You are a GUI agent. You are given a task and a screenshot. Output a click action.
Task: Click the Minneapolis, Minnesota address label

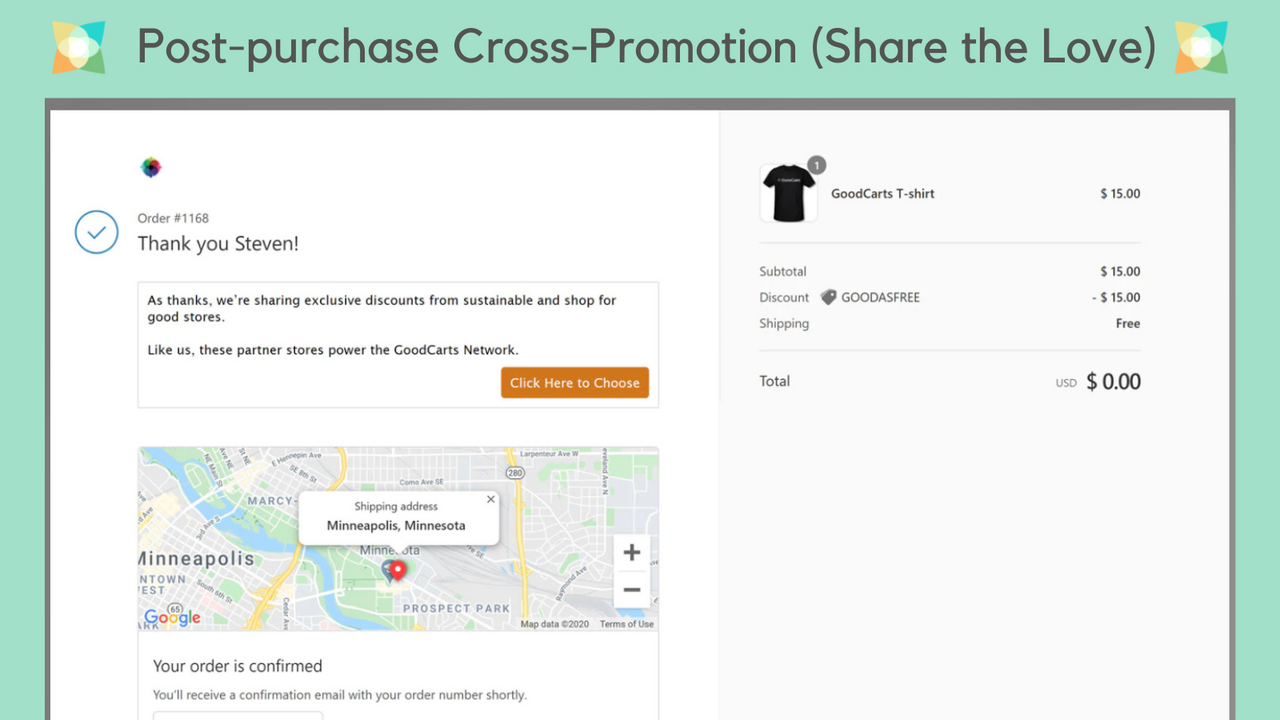click(395, 525)
